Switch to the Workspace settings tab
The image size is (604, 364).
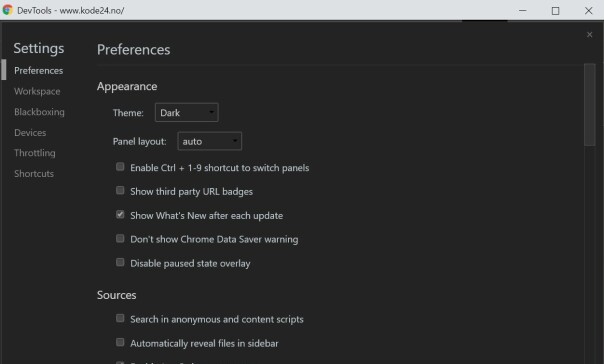(x=37, y=91)
